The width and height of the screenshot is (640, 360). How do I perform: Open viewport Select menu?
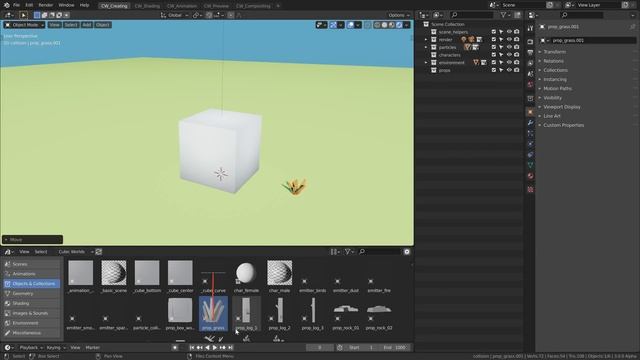click(71, 25)
